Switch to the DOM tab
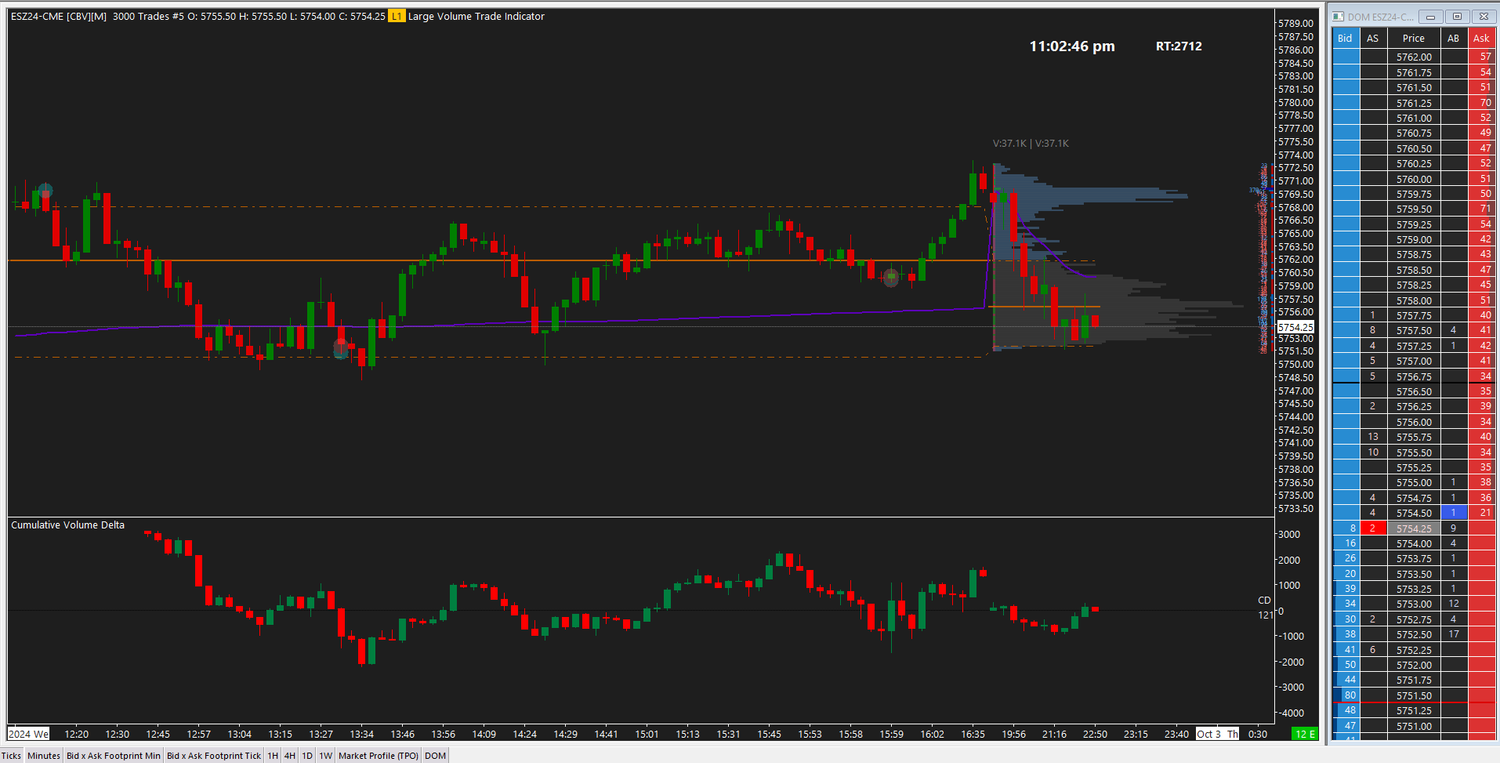 point(434,755)
